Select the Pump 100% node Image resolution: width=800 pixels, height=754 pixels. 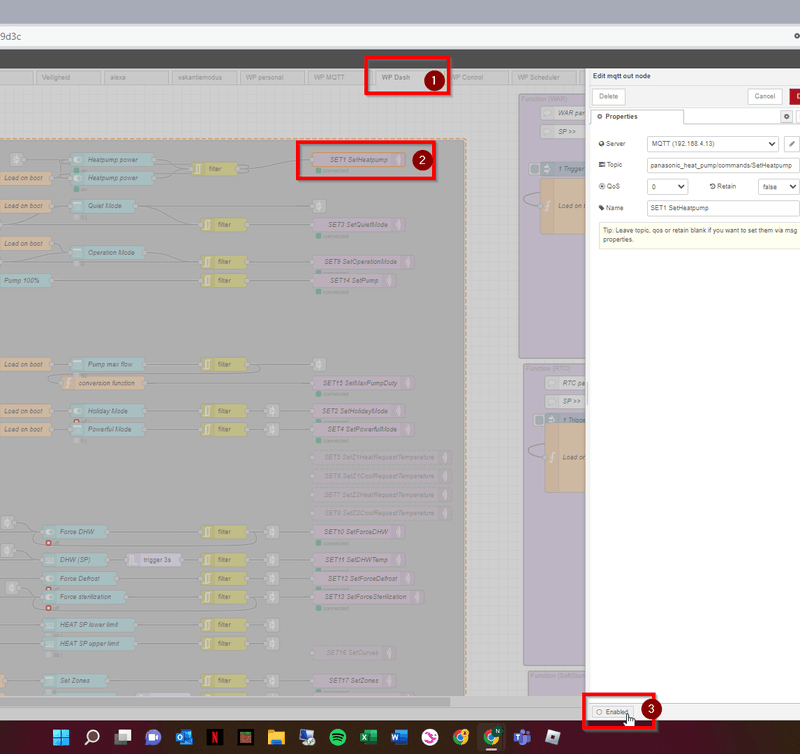tap(26, 281)
